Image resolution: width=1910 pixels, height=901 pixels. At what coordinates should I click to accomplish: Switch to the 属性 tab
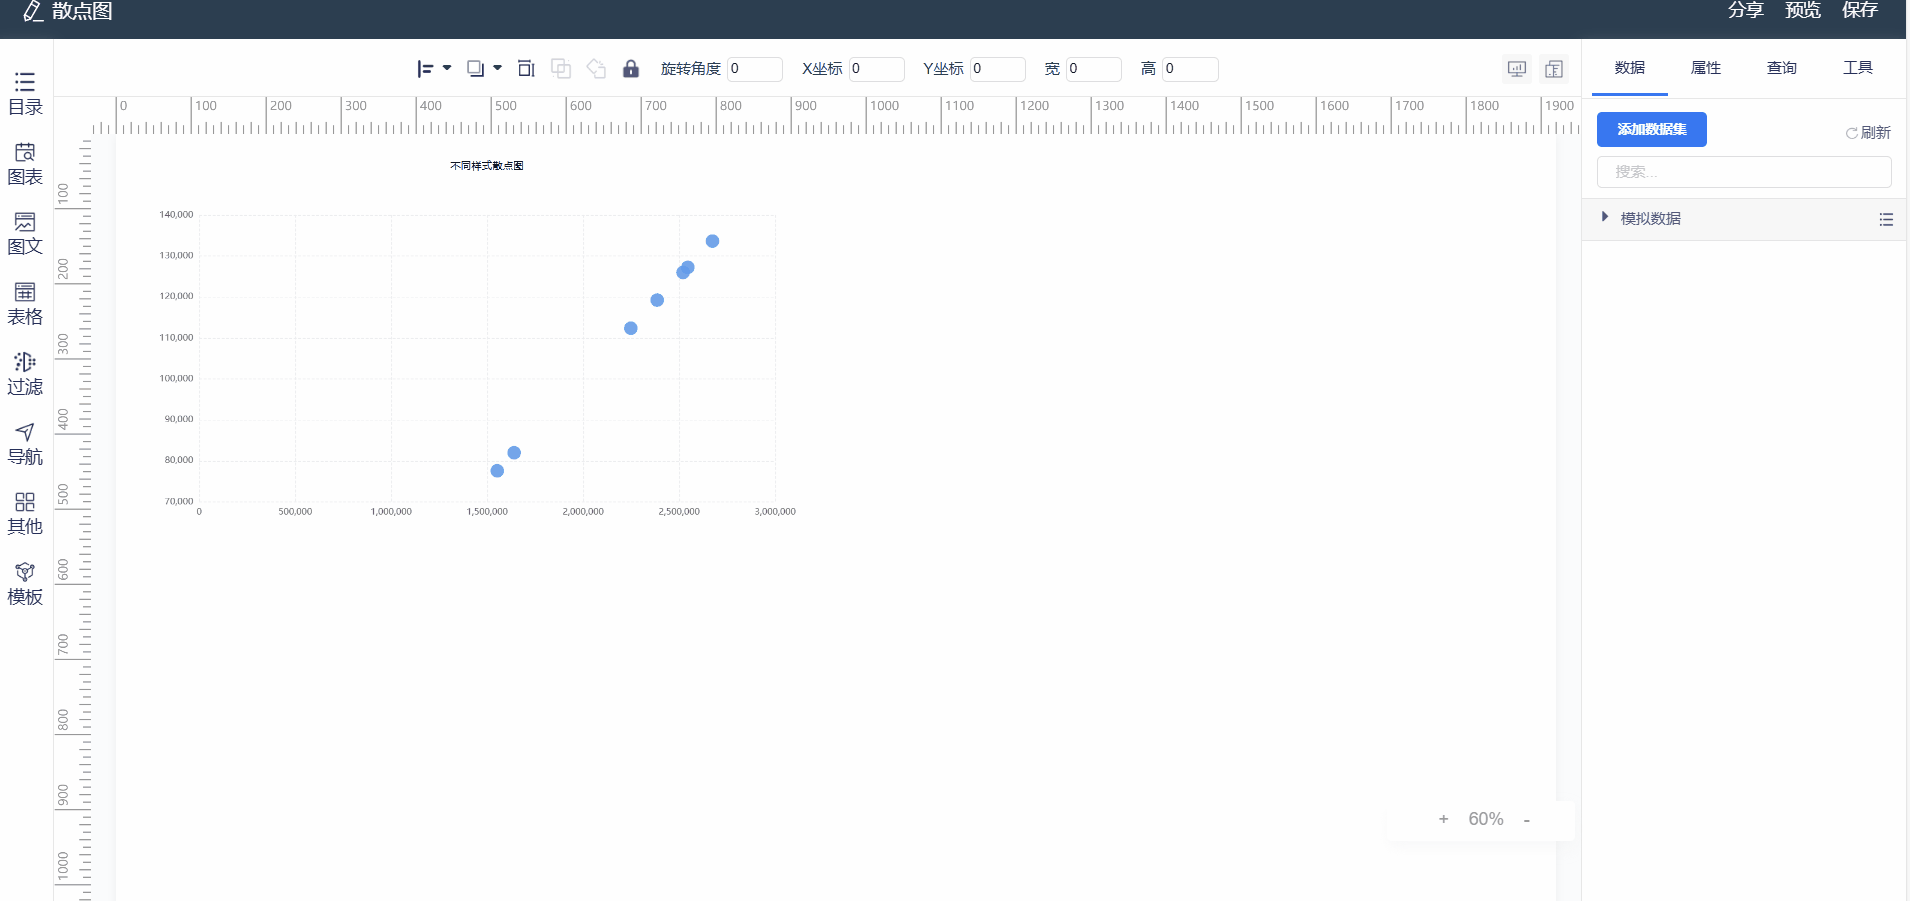[x=1706, y=68]
